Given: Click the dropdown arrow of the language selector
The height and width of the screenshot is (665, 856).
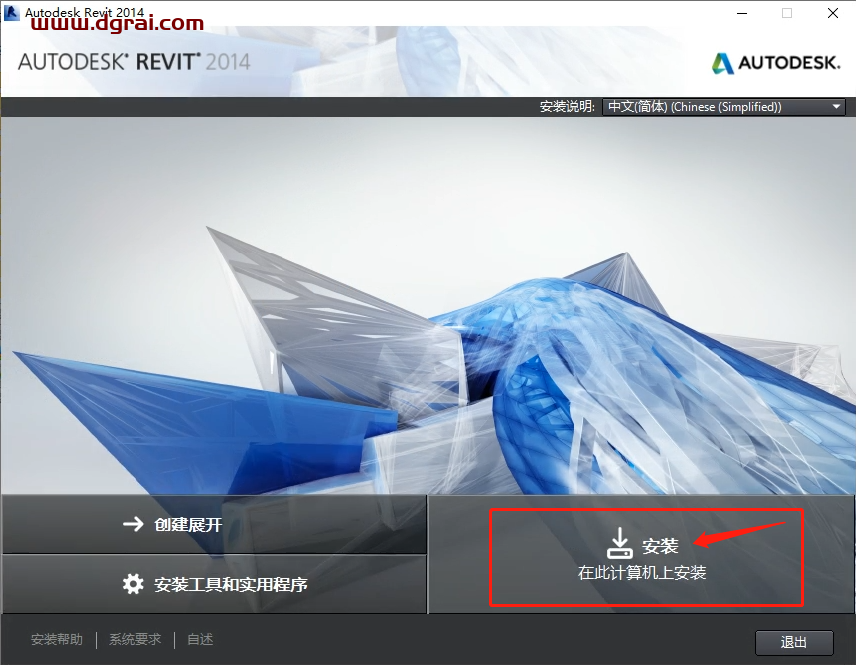Looking at the screenshot, I should [x=836, y=106].
